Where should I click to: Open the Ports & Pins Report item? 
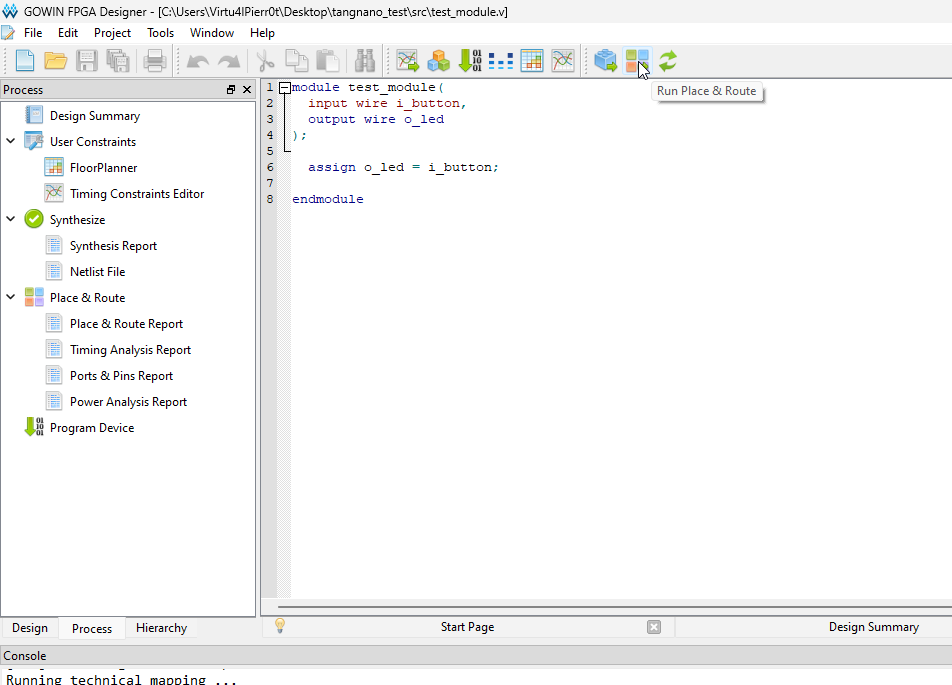click(x=121, y=376)
